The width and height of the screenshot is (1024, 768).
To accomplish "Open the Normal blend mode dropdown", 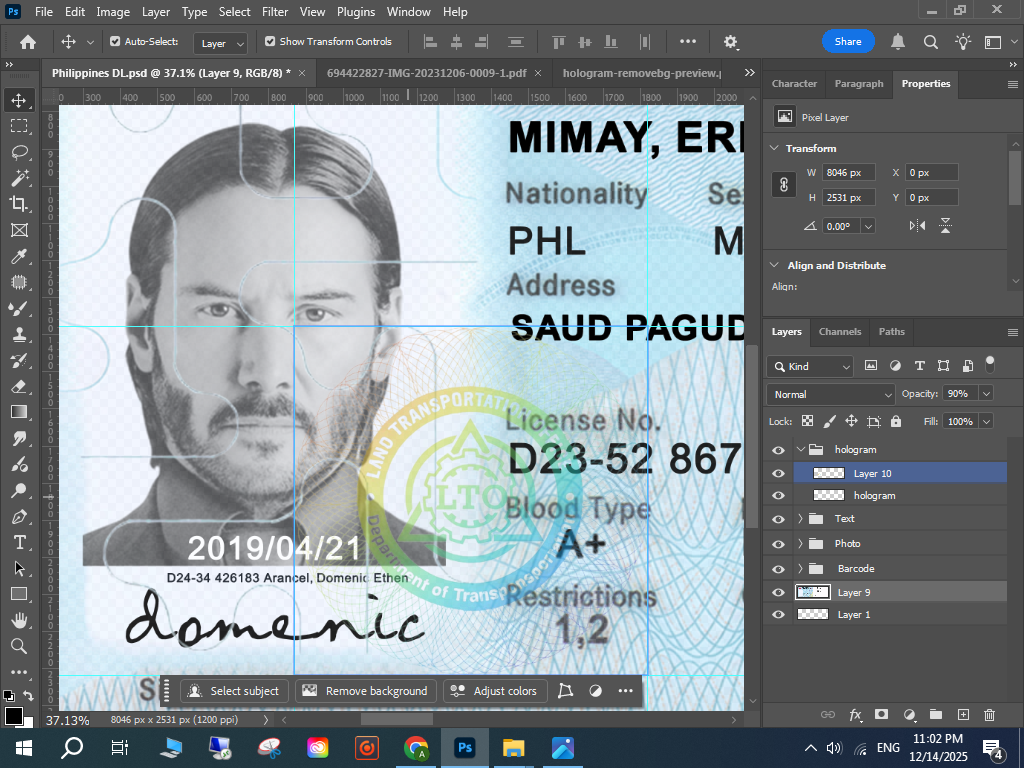I will pos(830,394).
